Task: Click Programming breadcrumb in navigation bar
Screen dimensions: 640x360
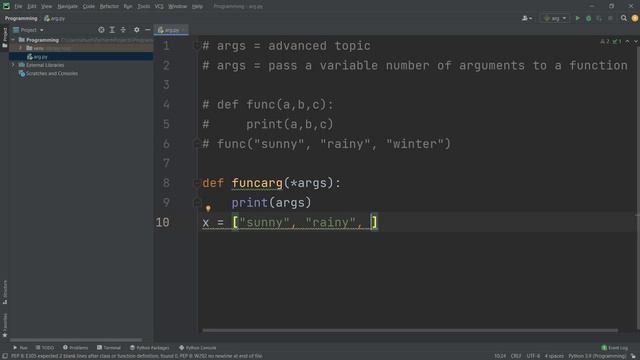Action: coord(21,18)
